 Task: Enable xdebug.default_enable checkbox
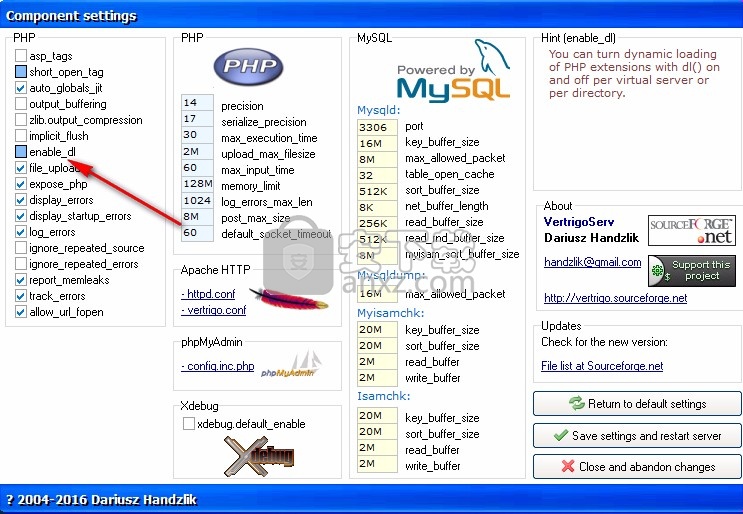point(189,424)
